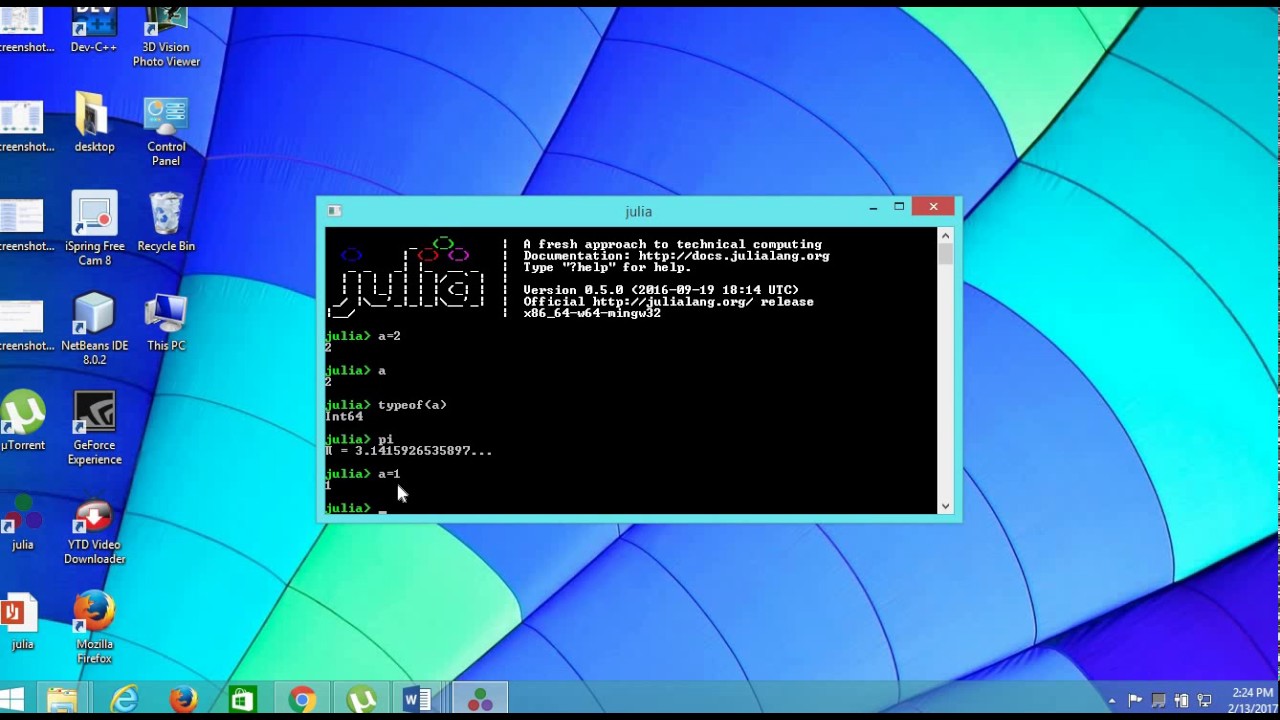The image size is (1280, 720).
Task: Open µTorrent from the taskbar
Action: 361,700
